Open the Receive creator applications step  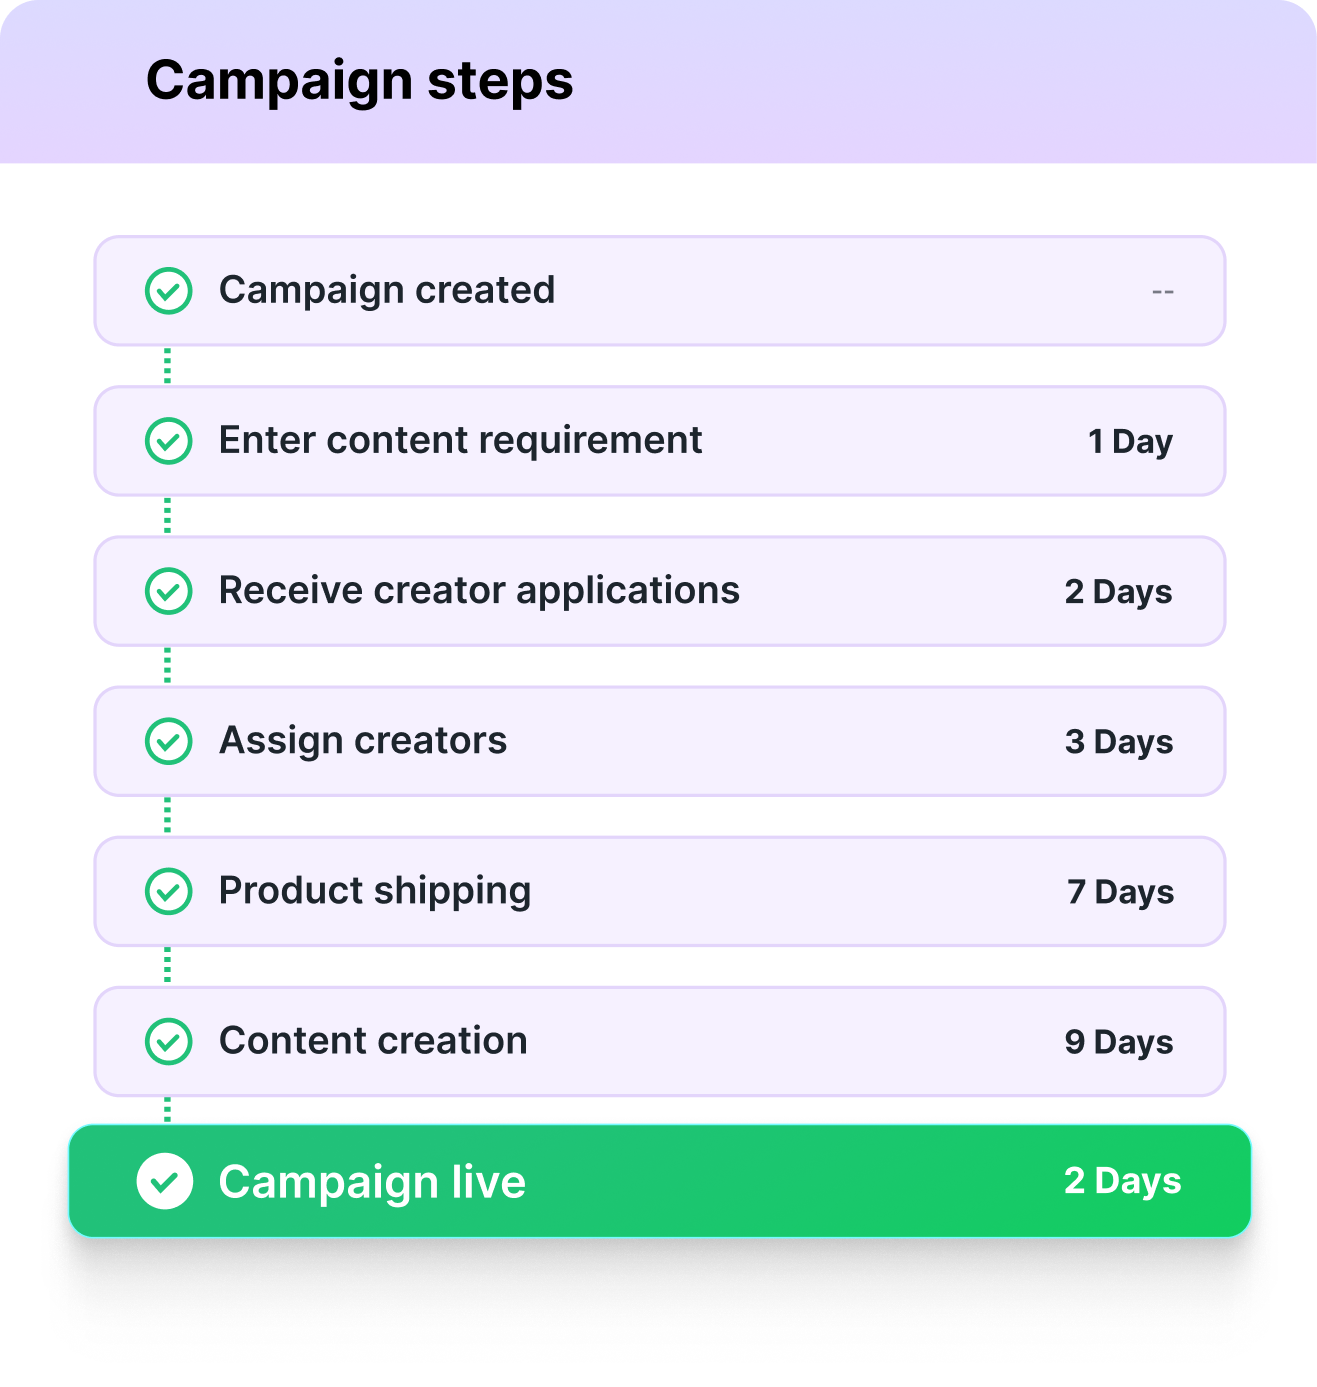(x=479, y=590)
